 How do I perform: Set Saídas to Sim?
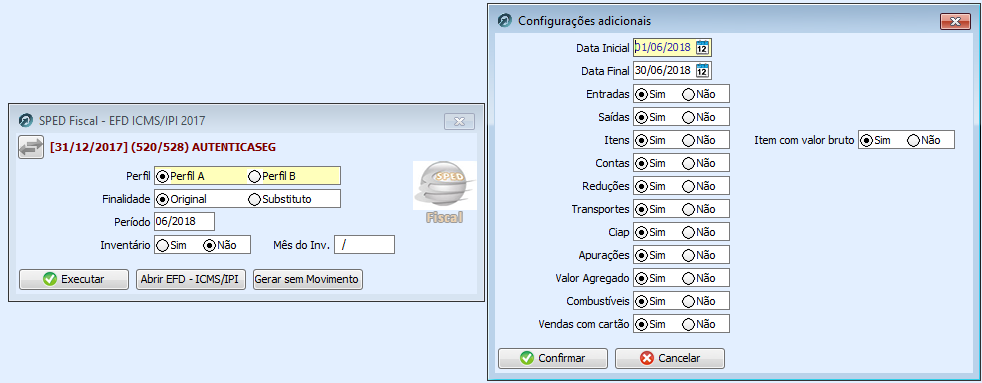pos(650,117)
